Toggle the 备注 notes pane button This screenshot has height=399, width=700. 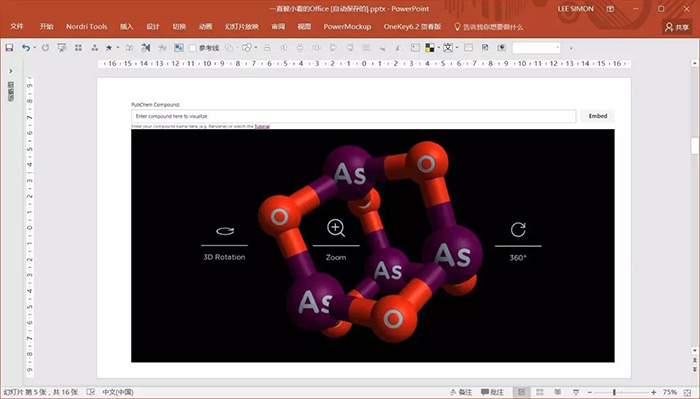(x=461, y=392)
